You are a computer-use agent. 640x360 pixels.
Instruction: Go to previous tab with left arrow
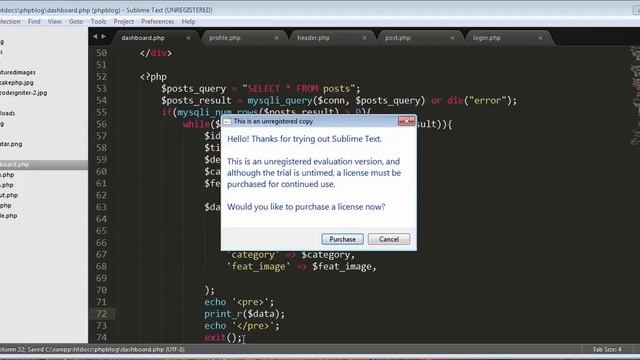click(95, 37)
